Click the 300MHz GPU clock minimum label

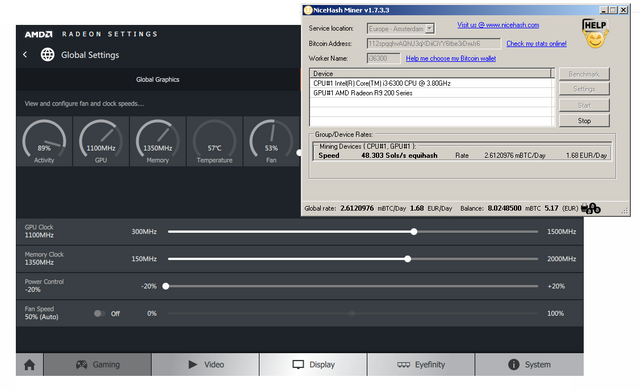(144, 232)
